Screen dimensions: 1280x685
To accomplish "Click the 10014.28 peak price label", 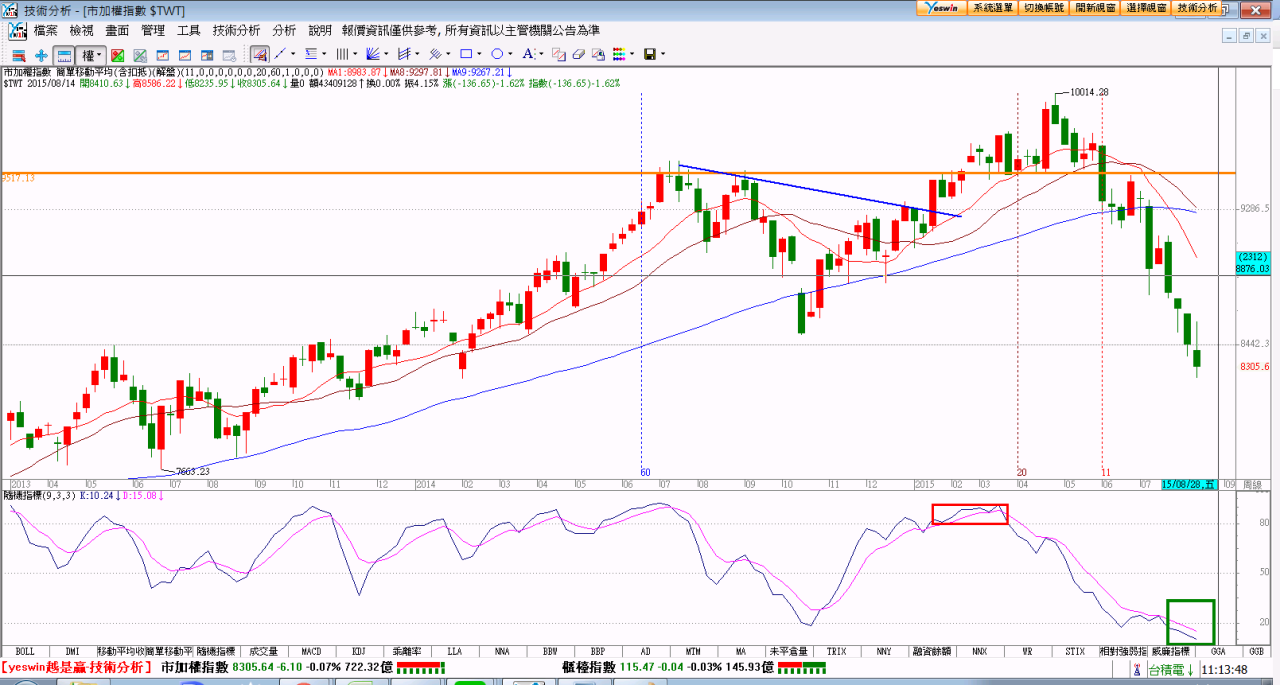I will [1089, 92].
